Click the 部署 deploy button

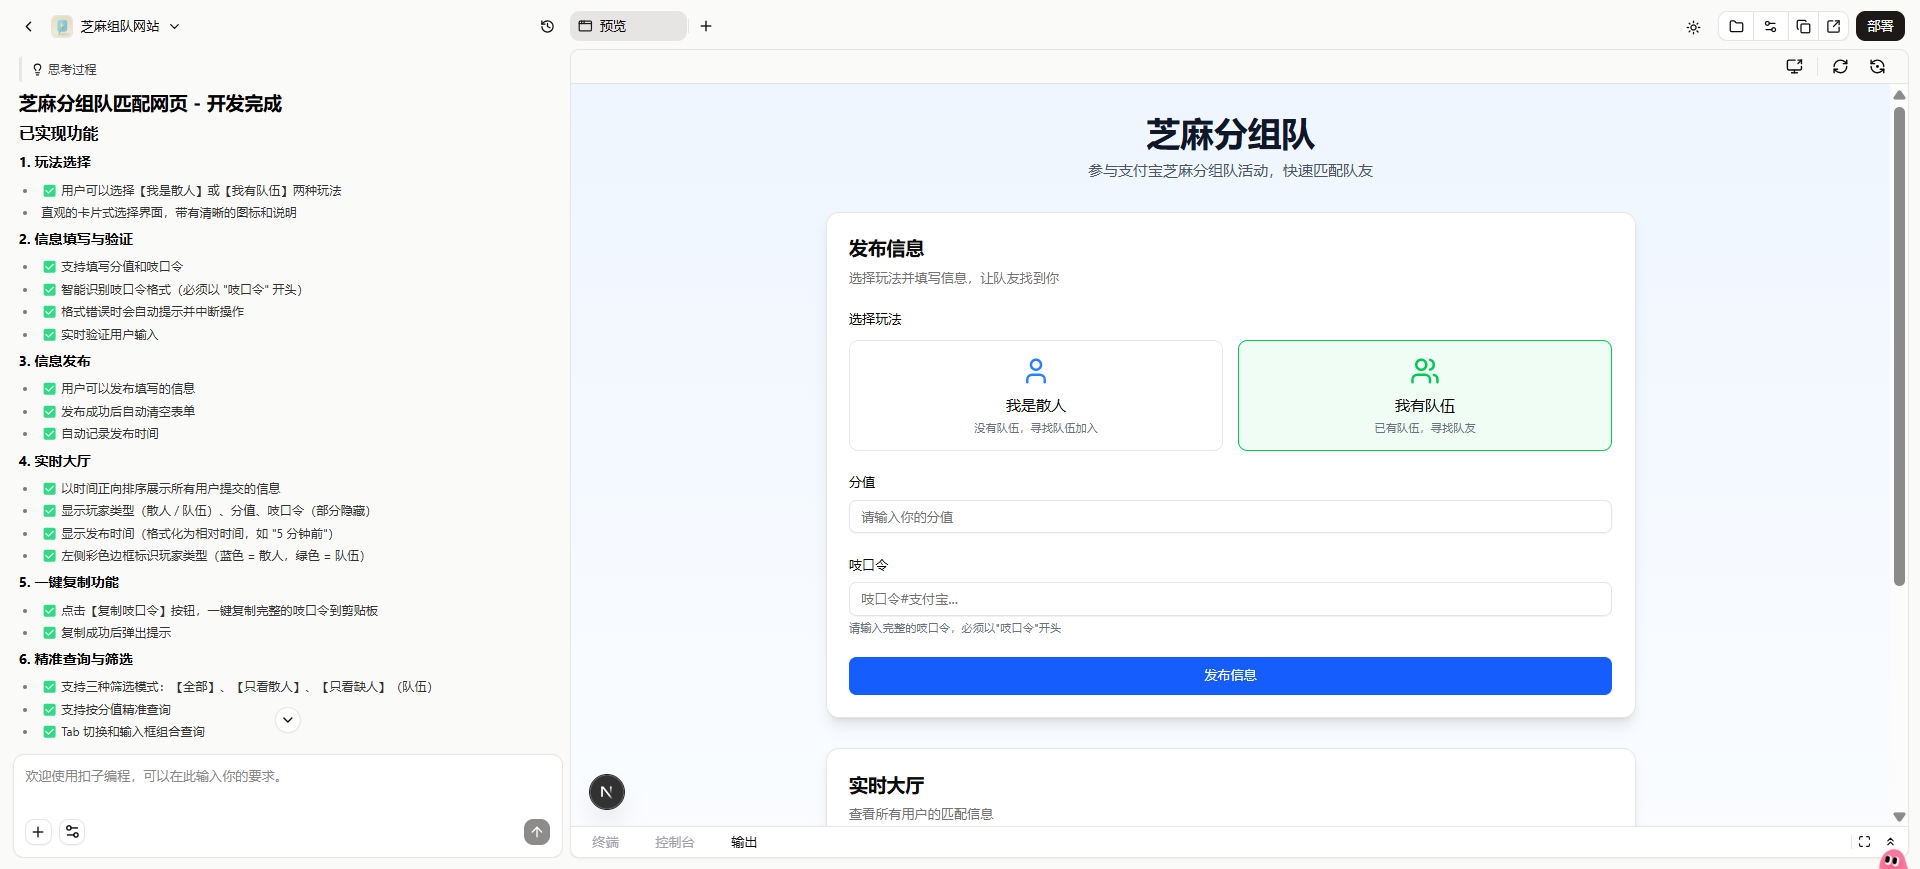tap(1880, 27)
